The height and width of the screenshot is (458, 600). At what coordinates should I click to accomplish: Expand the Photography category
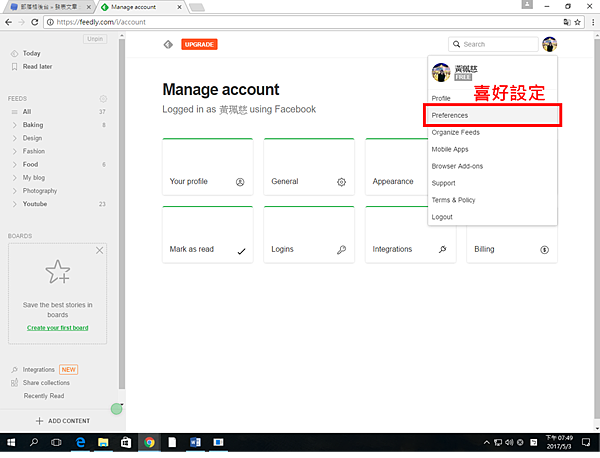point(15,191)
